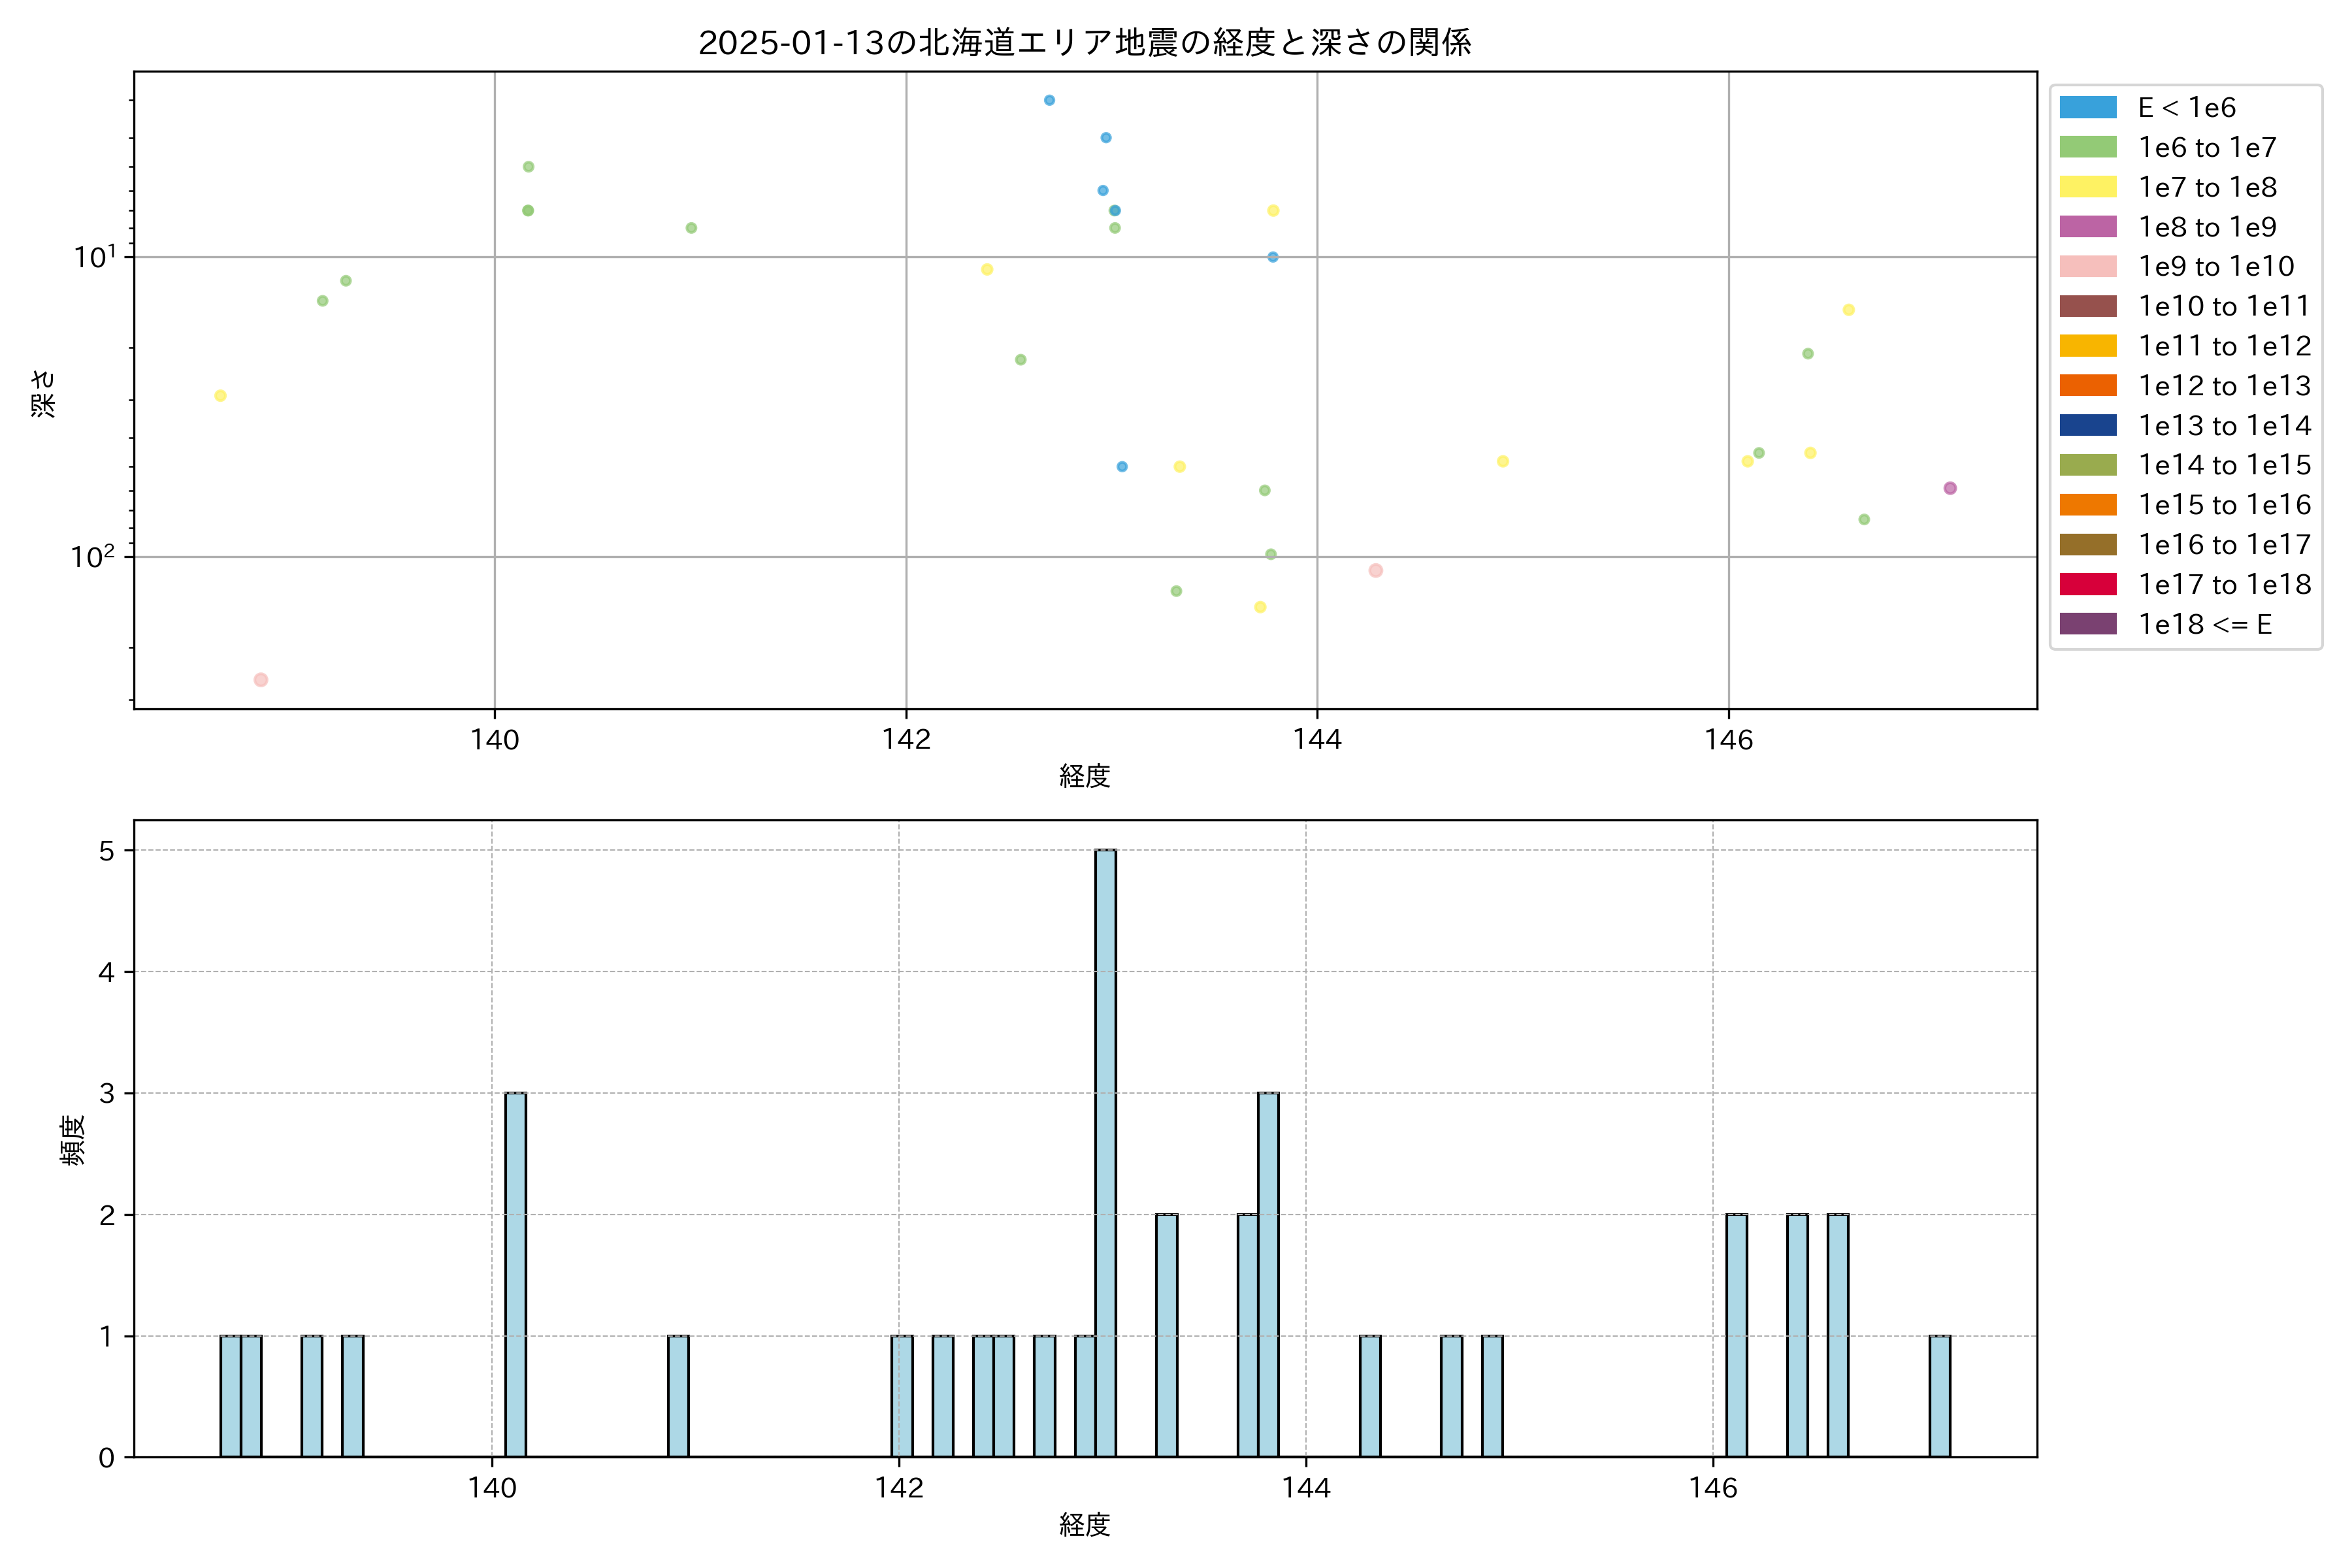Click the rightmost histogram bar near longitude 147
Screen dimensions: 2352x1568
coord(1939,1396)
